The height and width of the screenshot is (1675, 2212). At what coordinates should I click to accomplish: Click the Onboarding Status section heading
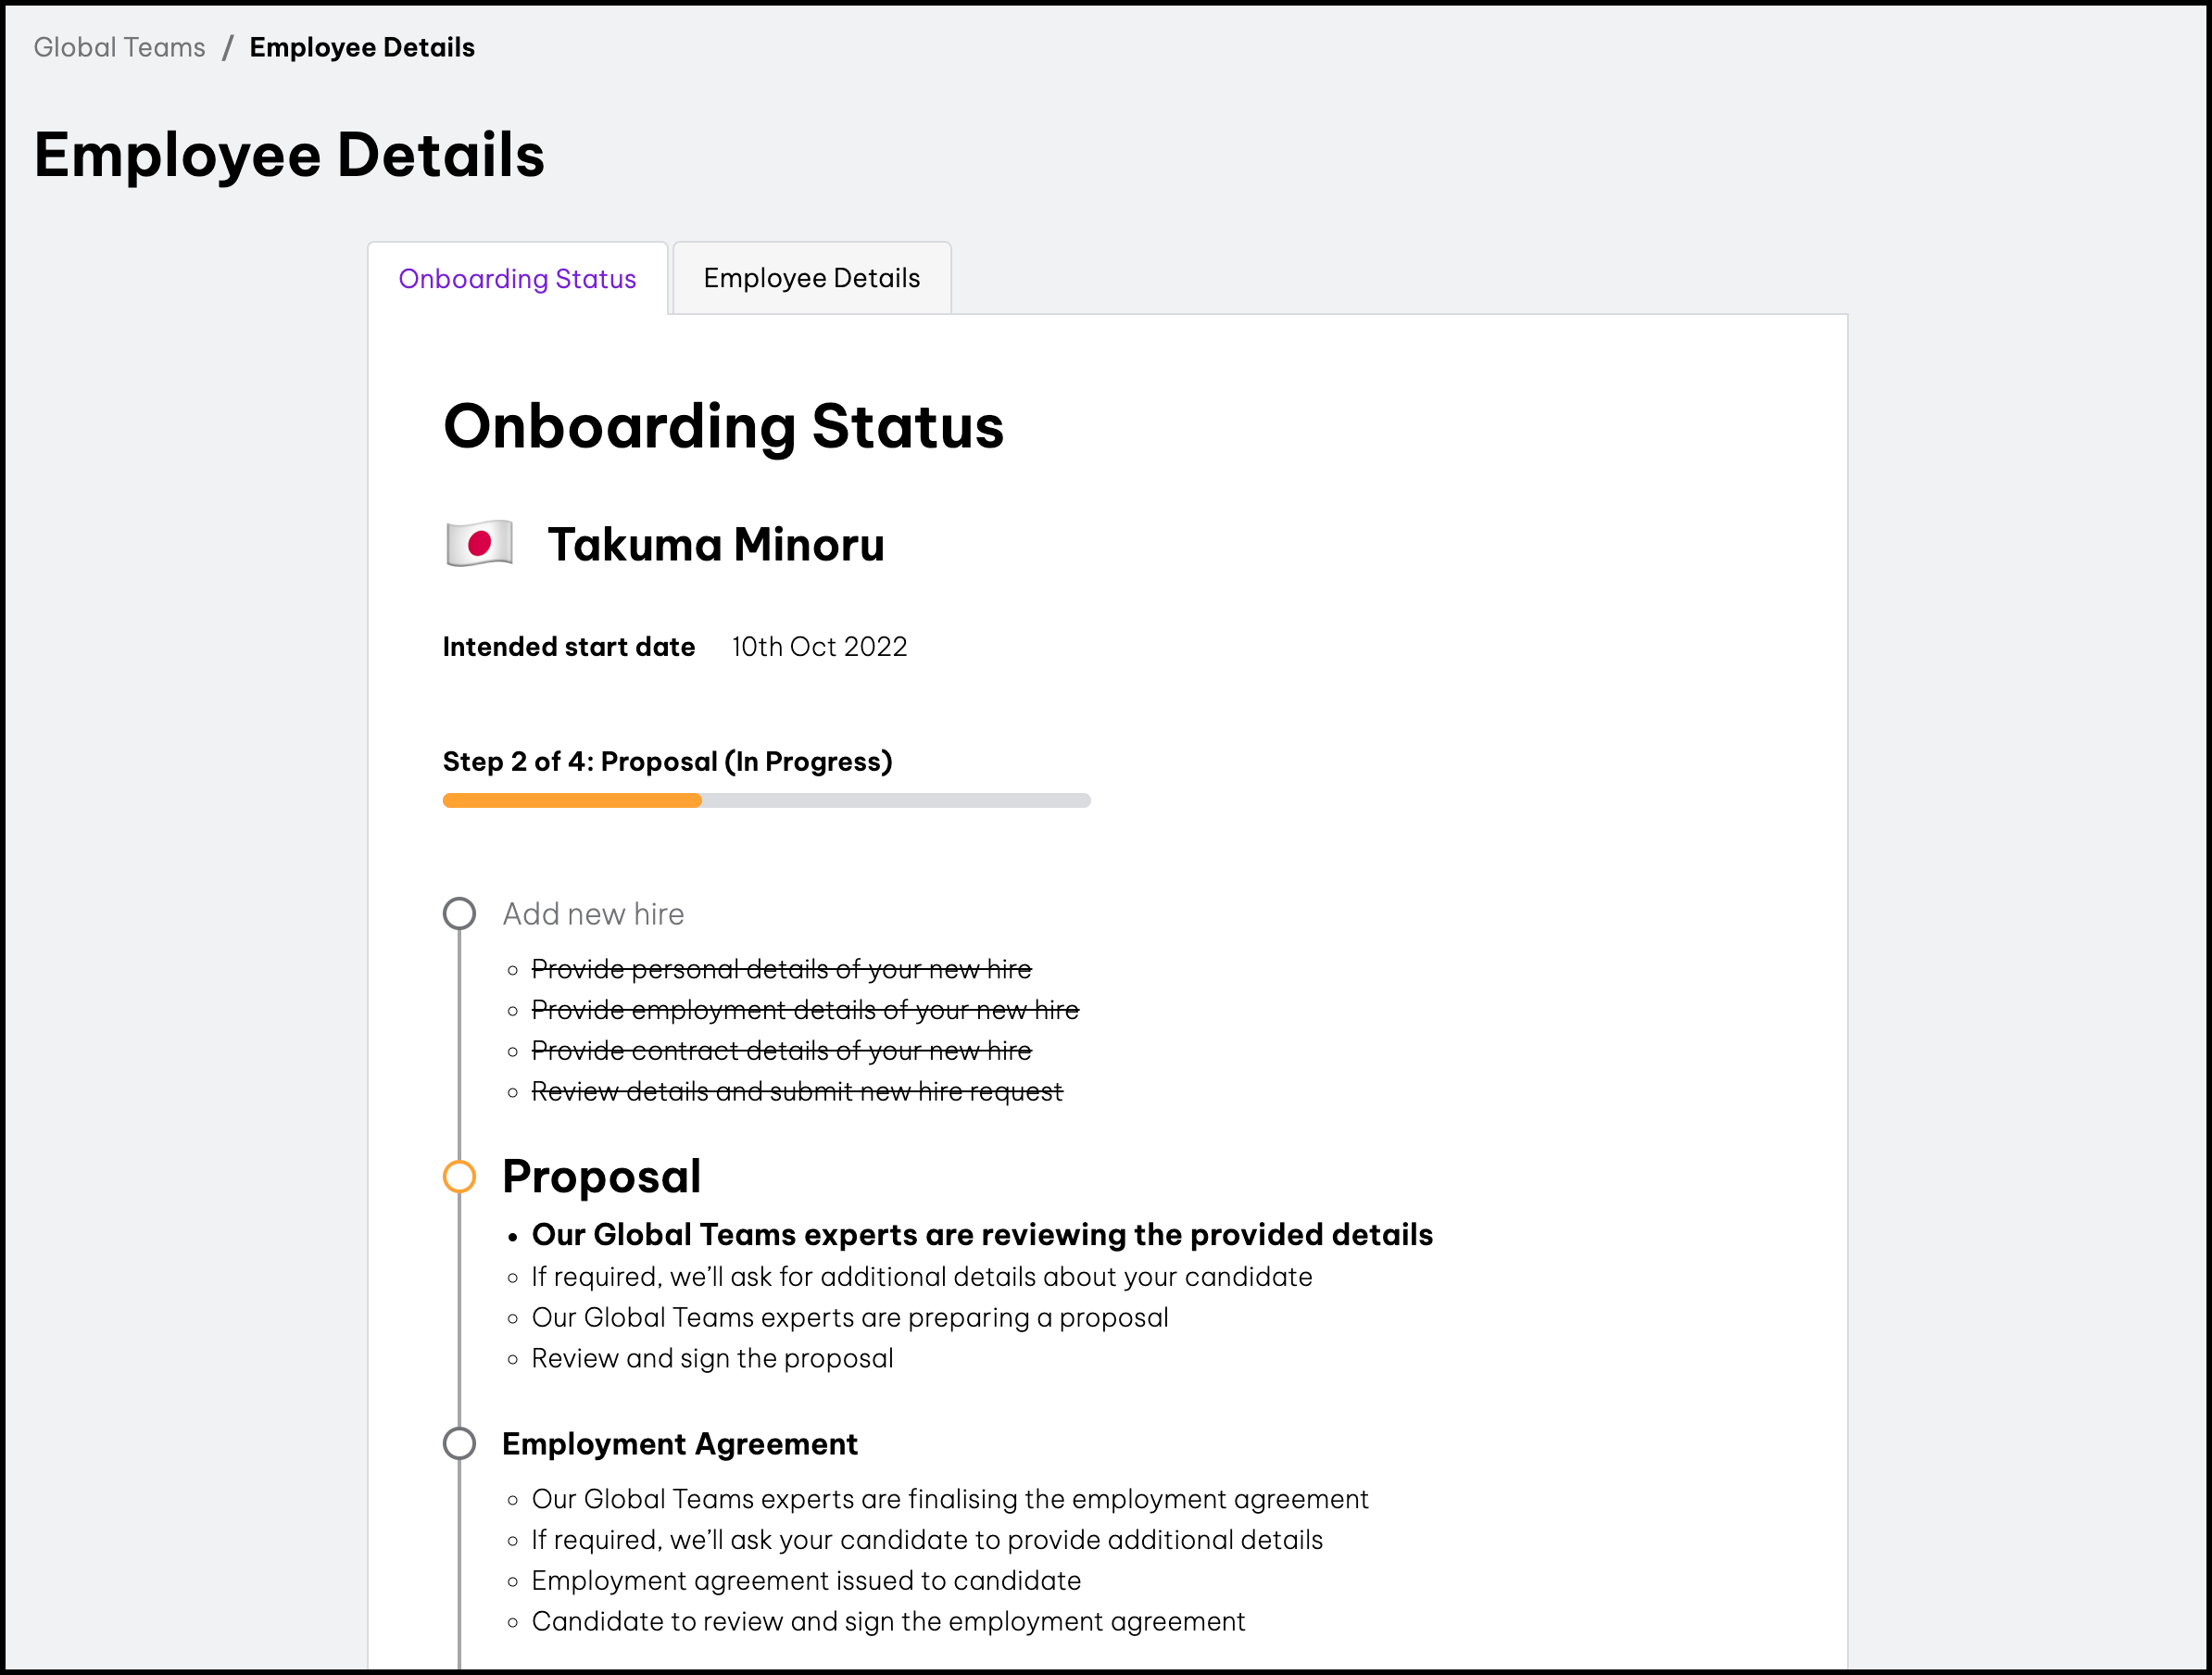[723, 427]
